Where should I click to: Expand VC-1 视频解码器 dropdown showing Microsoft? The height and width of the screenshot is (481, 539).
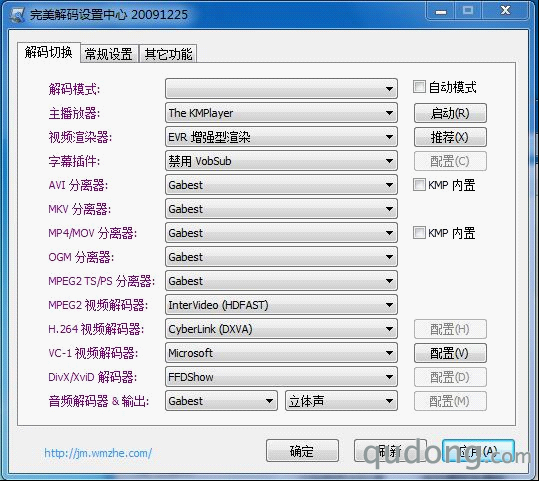(x=281, y=353)
